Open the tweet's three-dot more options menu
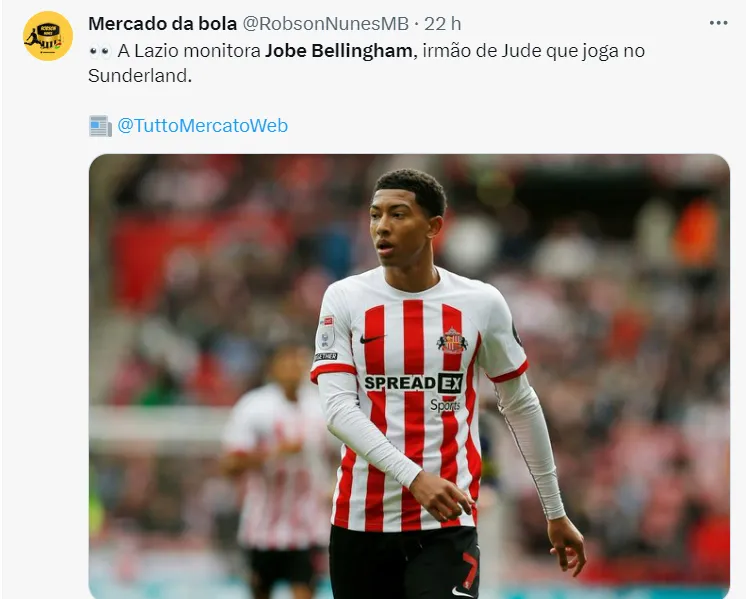This screenshot has width=746, height=599. [x=718, y=23]
